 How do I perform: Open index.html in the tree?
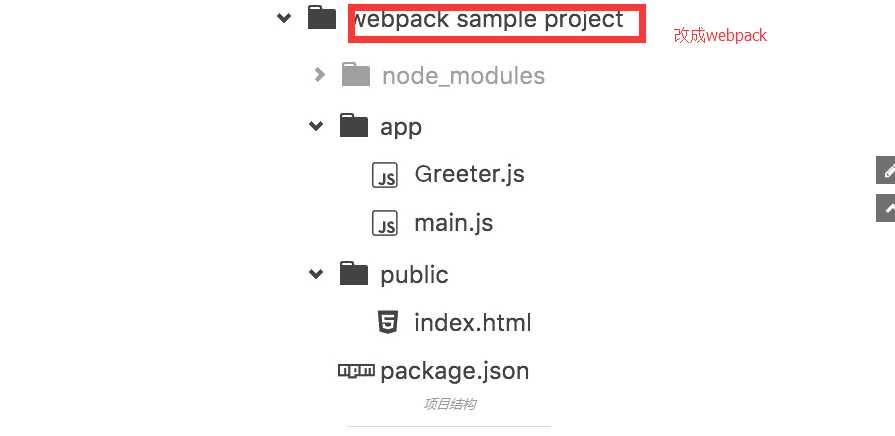(x=473, y=322)
